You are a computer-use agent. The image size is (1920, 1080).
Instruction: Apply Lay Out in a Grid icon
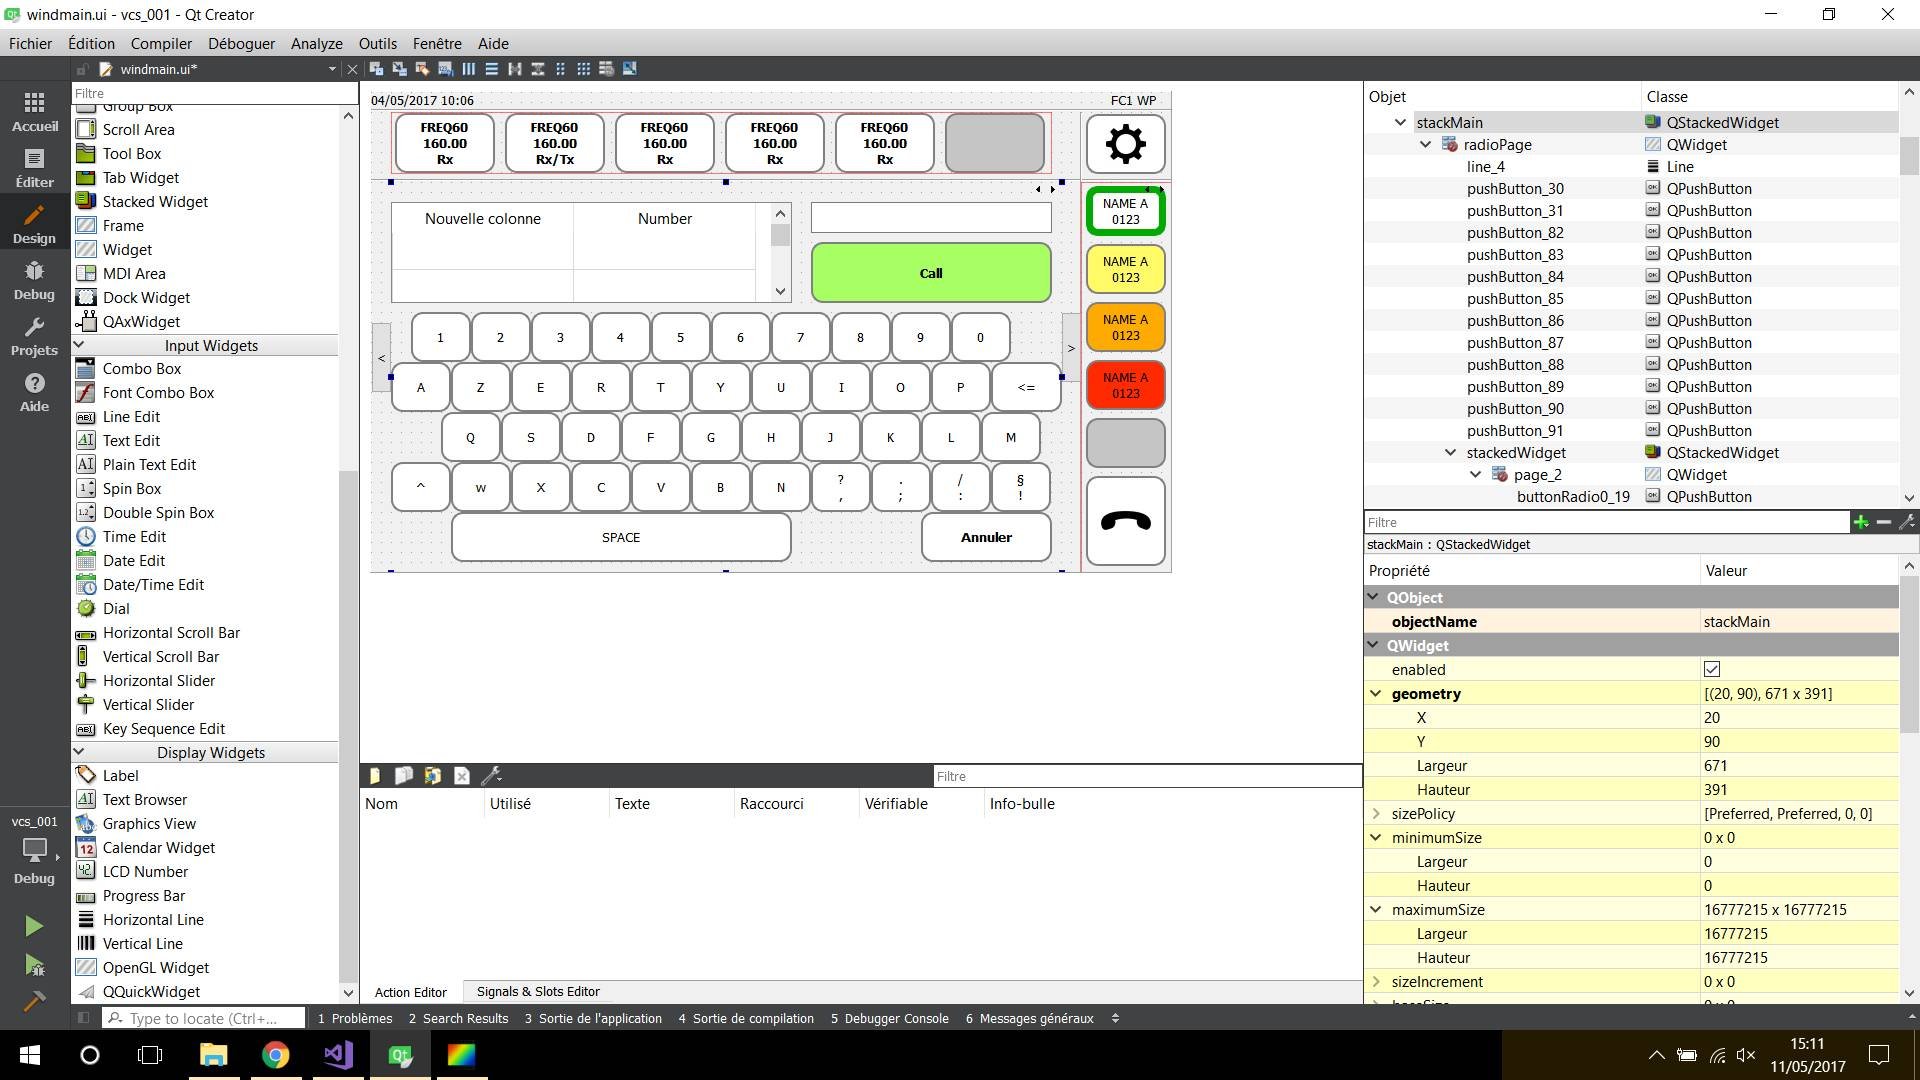(x=584, y=69)
